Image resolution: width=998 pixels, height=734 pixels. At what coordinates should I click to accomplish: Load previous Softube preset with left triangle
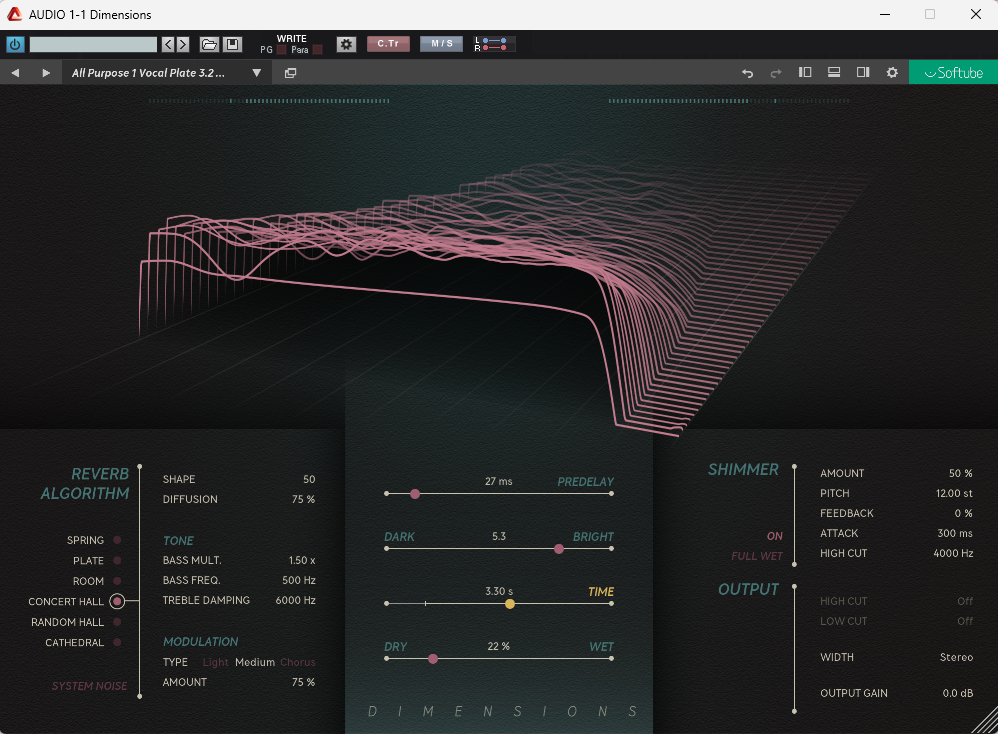15,73
